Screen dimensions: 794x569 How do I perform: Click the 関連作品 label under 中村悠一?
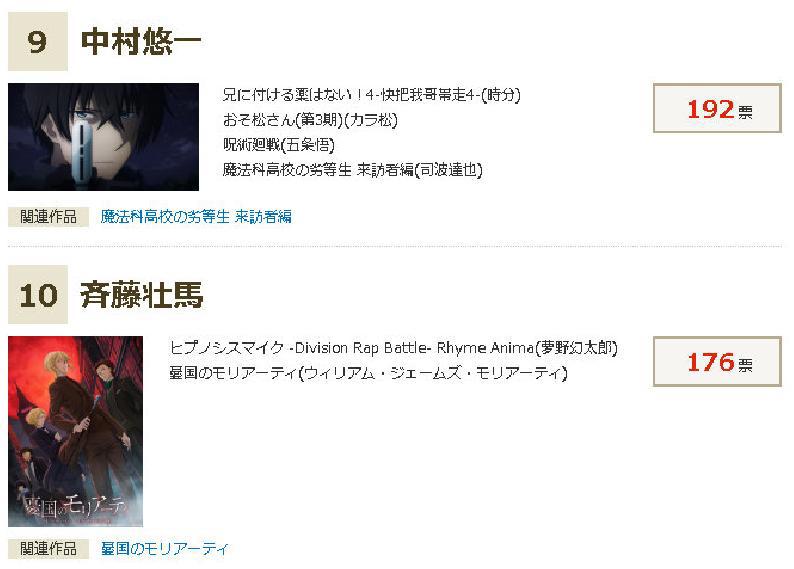(x=49, y=217)
